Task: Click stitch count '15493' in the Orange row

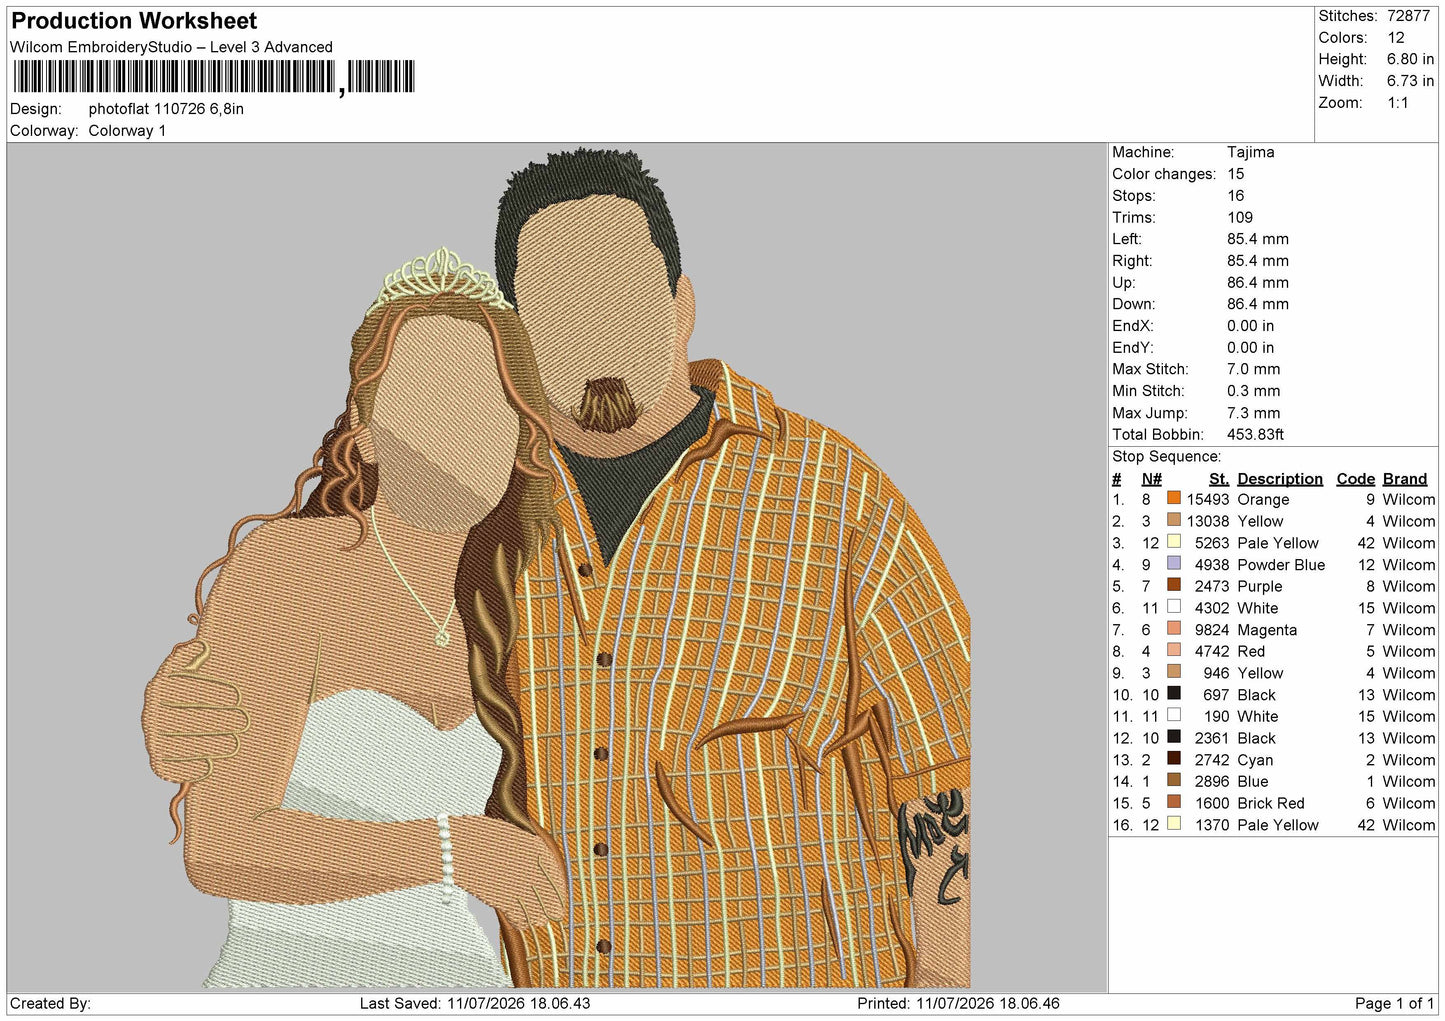Action: [1208, 500]
